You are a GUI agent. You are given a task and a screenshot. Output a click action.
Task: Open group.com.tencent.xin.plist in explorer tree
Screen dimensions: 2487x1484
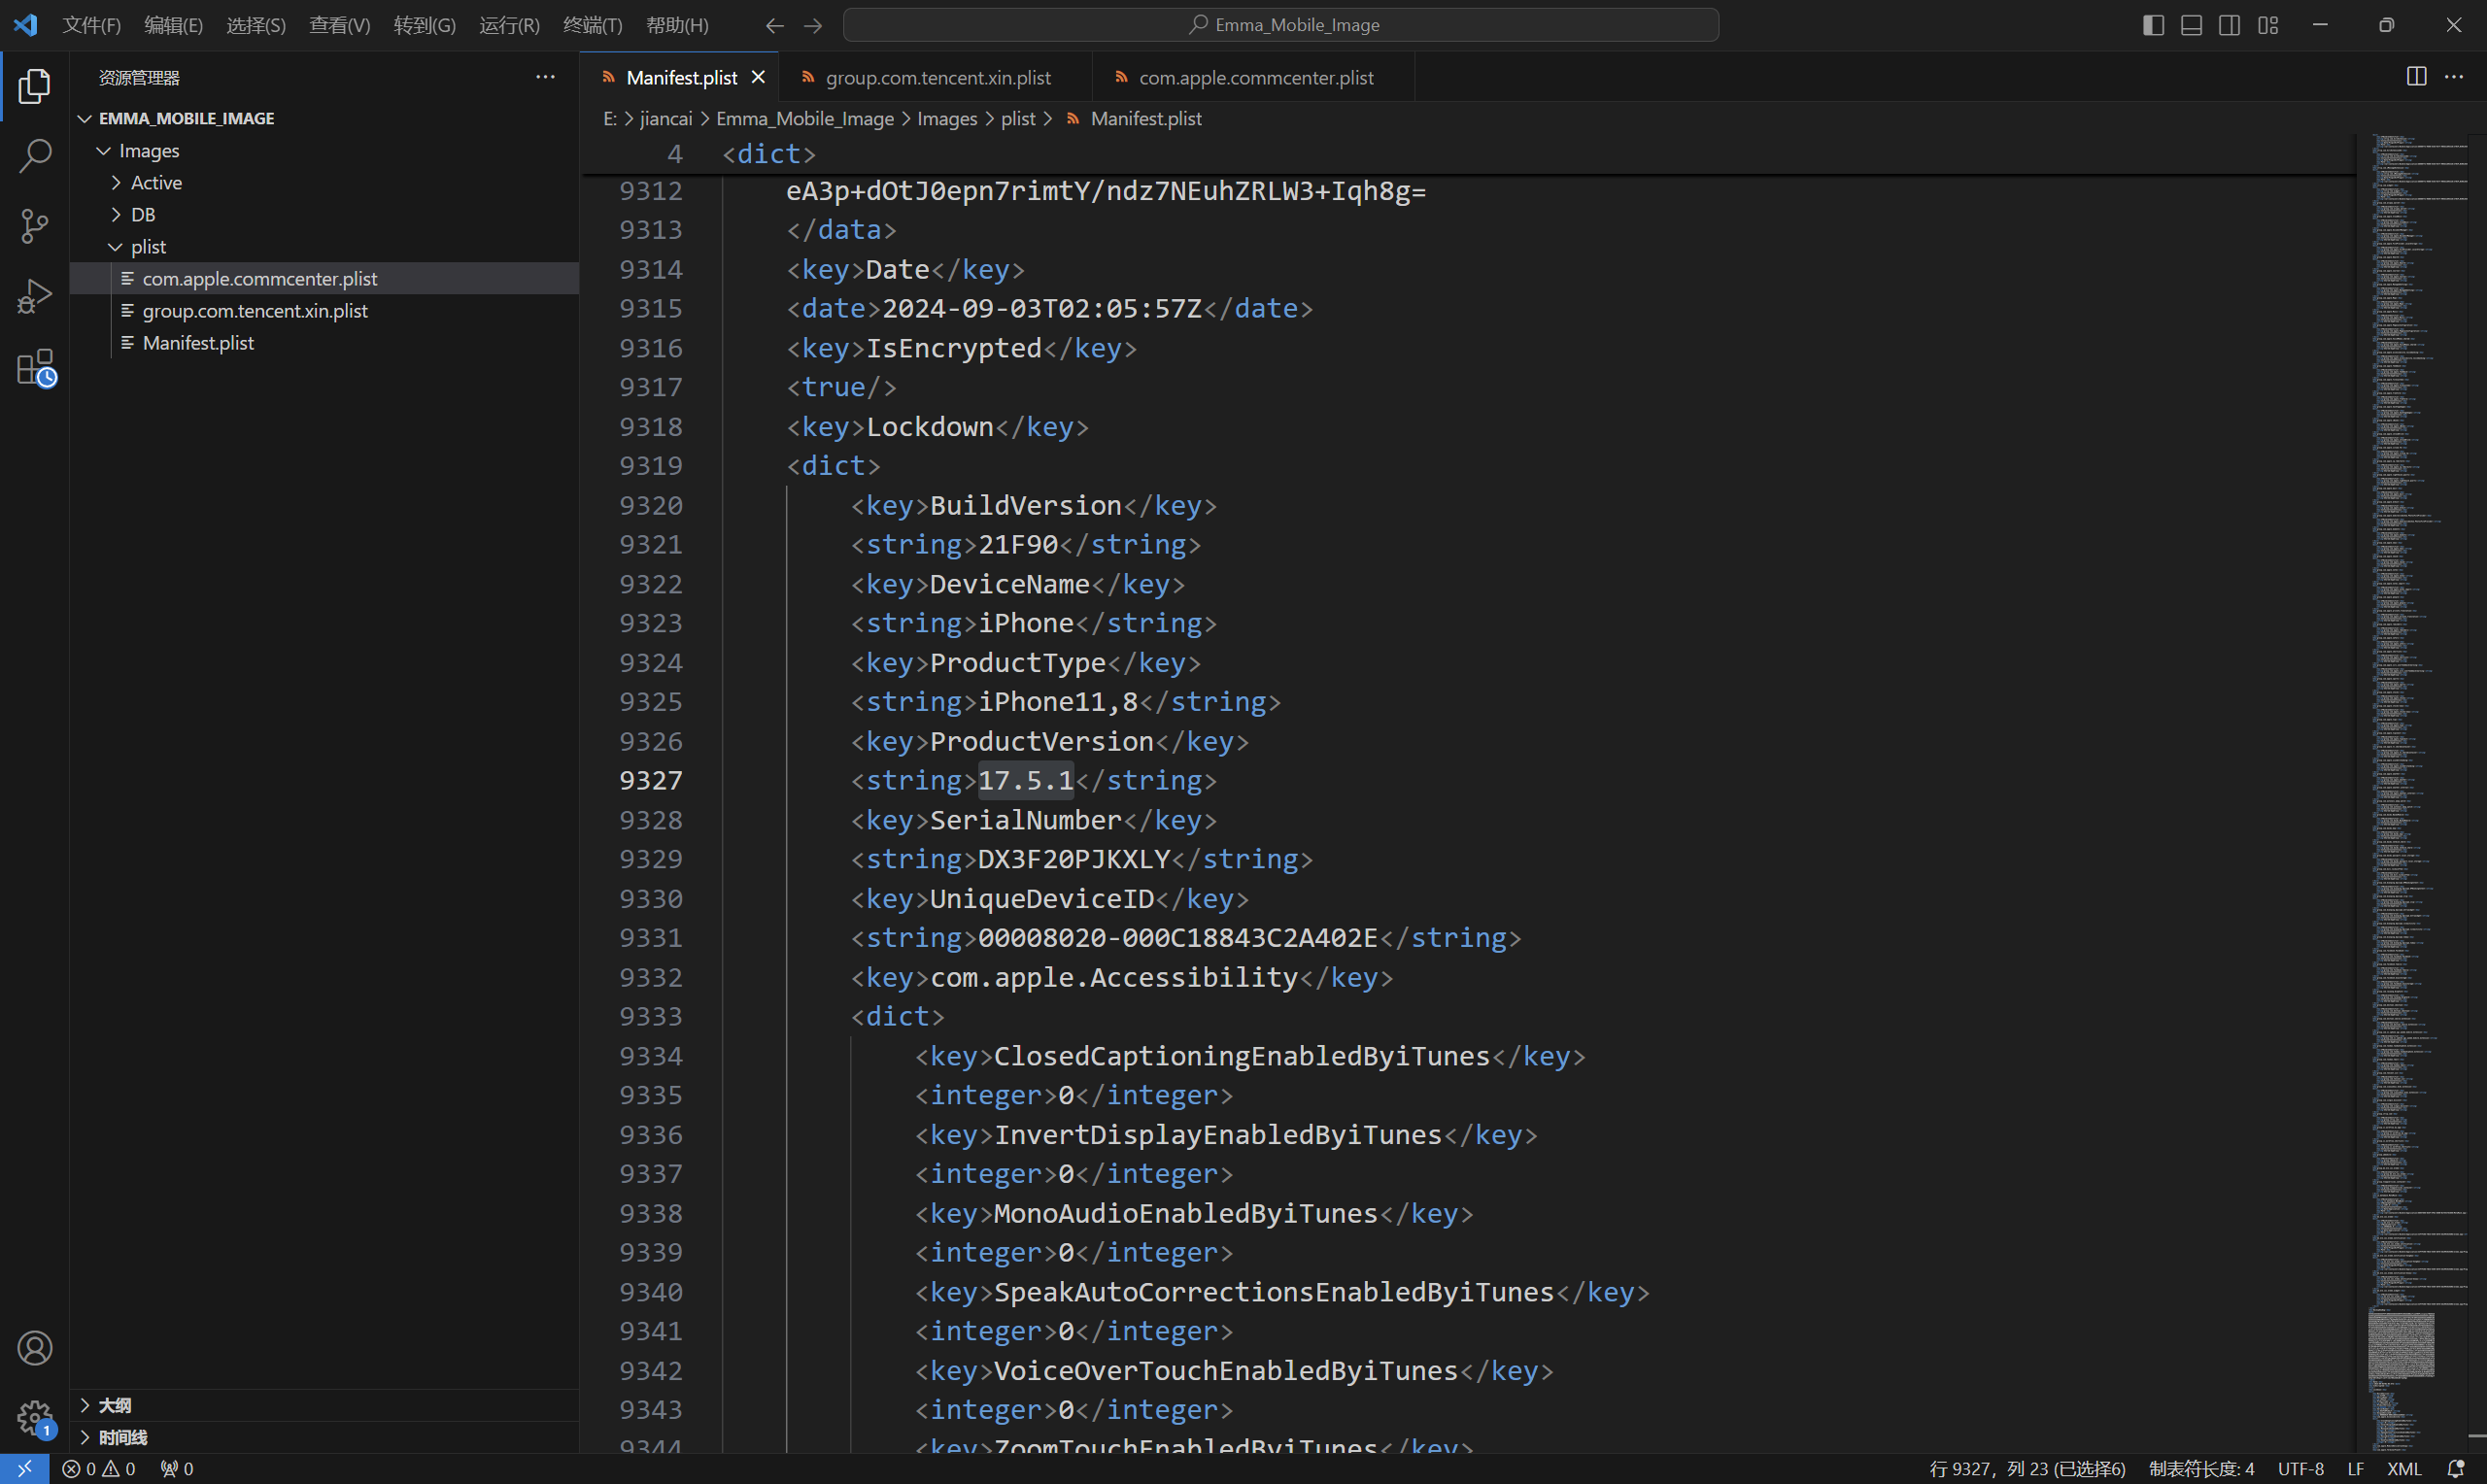324,310
